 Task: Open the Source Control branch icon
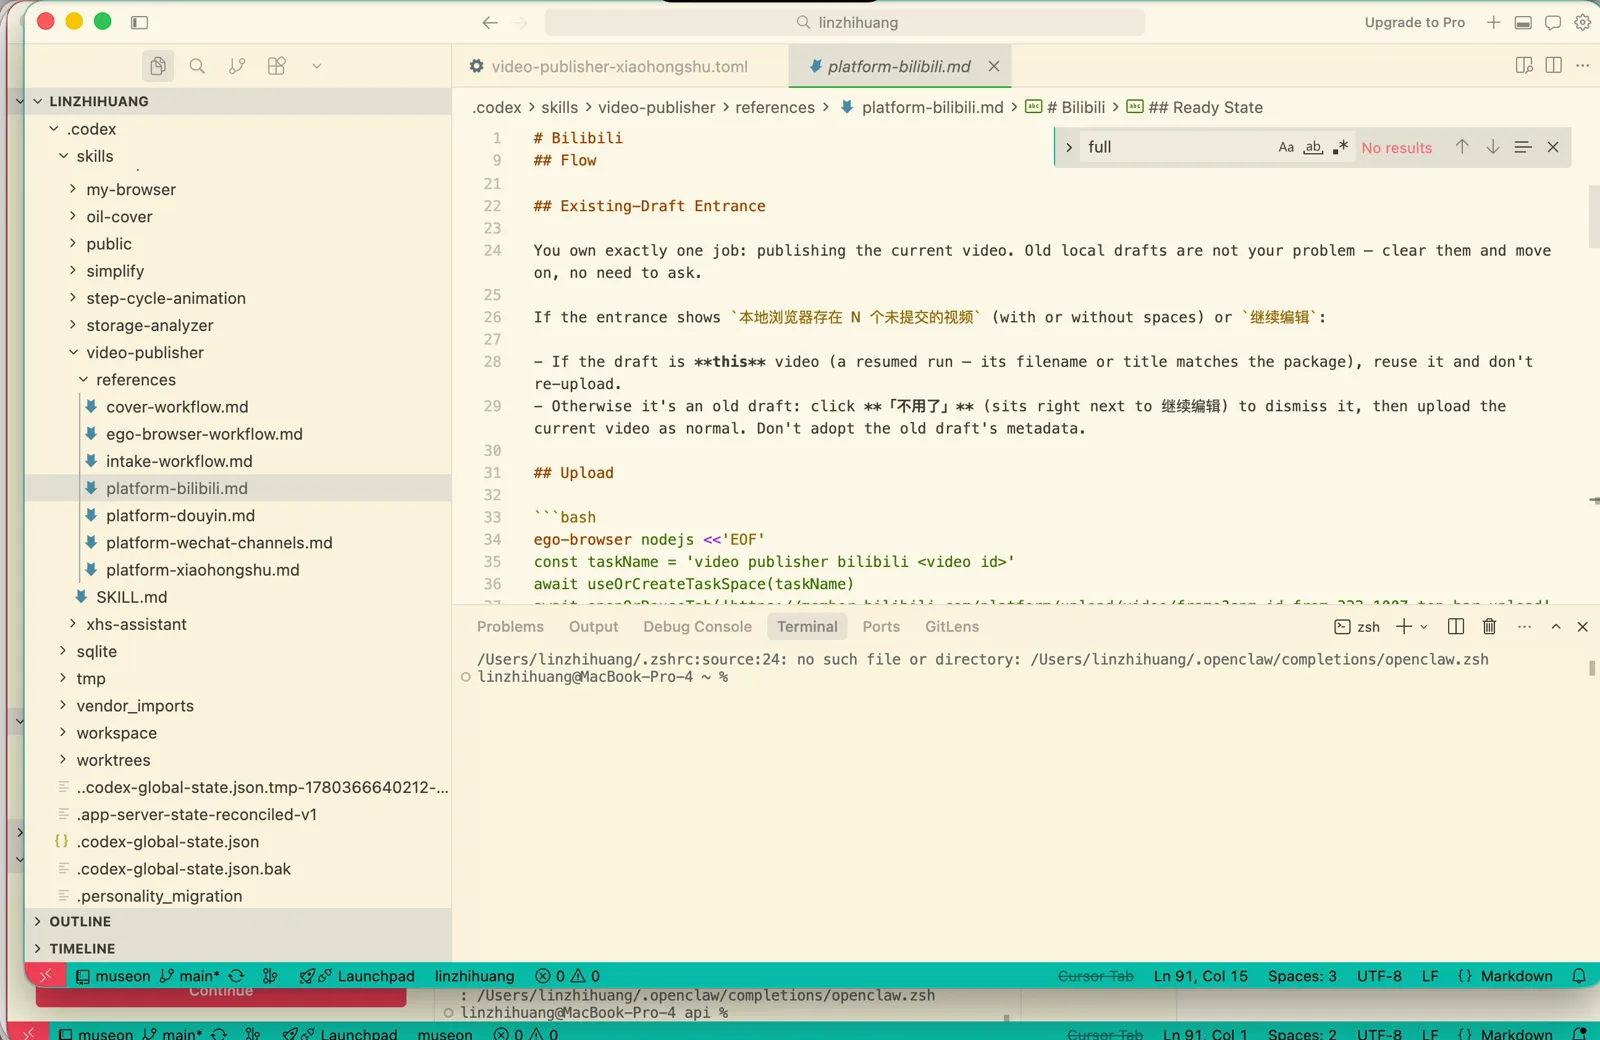pyautogui.click(x=237, y=66)
